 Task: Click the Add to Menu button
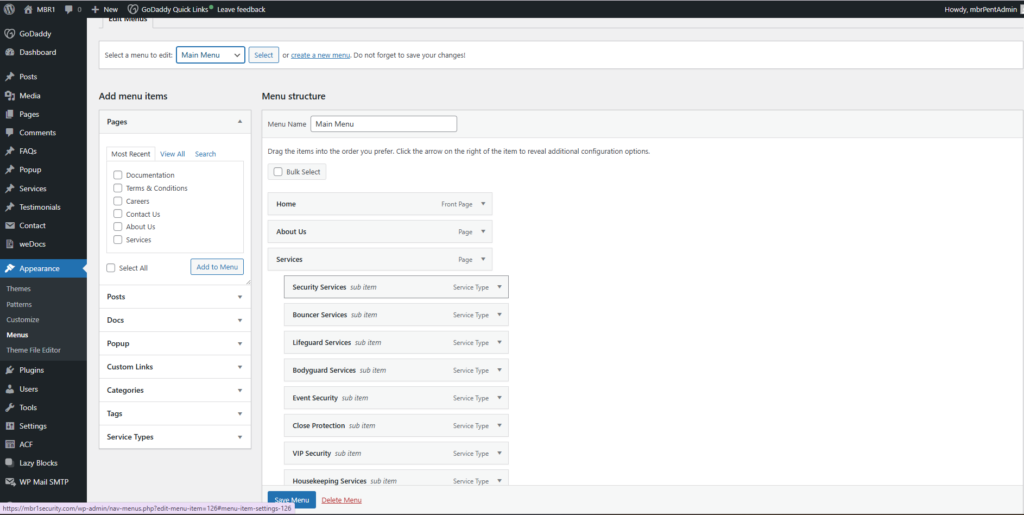(x=217, y=267)
